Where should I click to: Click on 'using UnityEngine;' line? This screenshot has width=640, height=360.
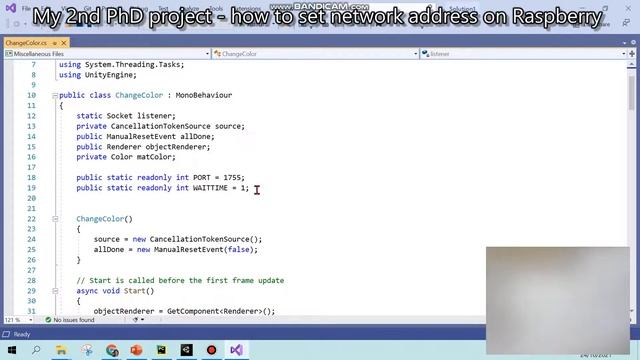pos(98,75)
